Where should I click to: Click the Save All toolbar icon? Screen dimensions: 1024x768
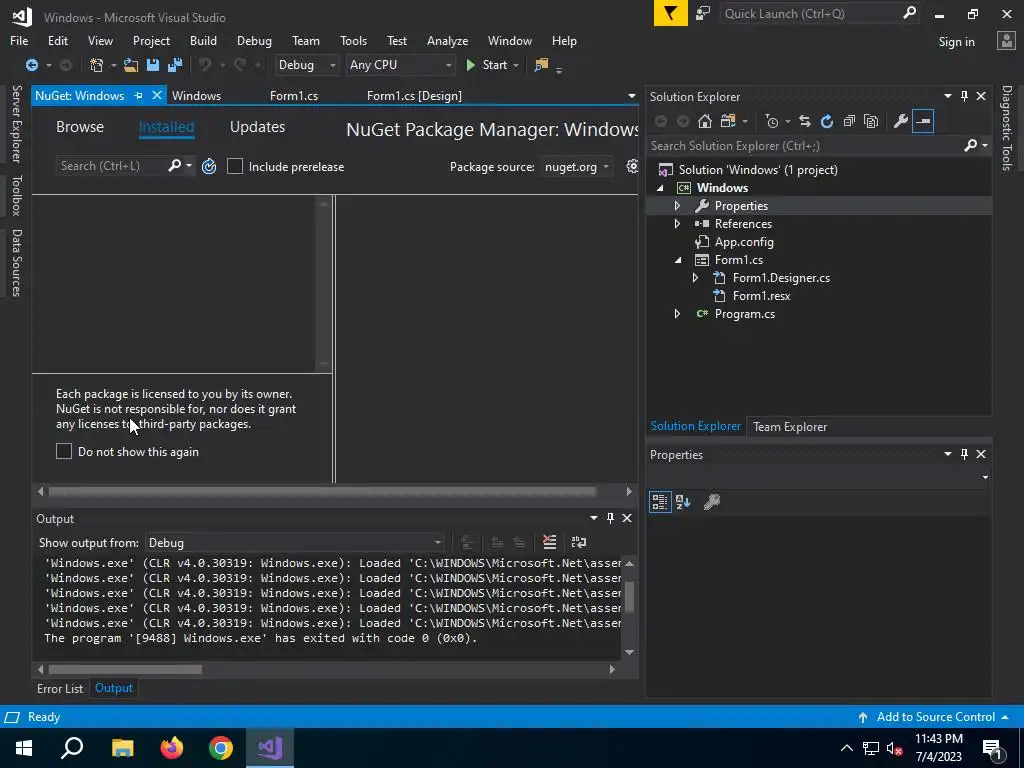(x=175, y=65)
